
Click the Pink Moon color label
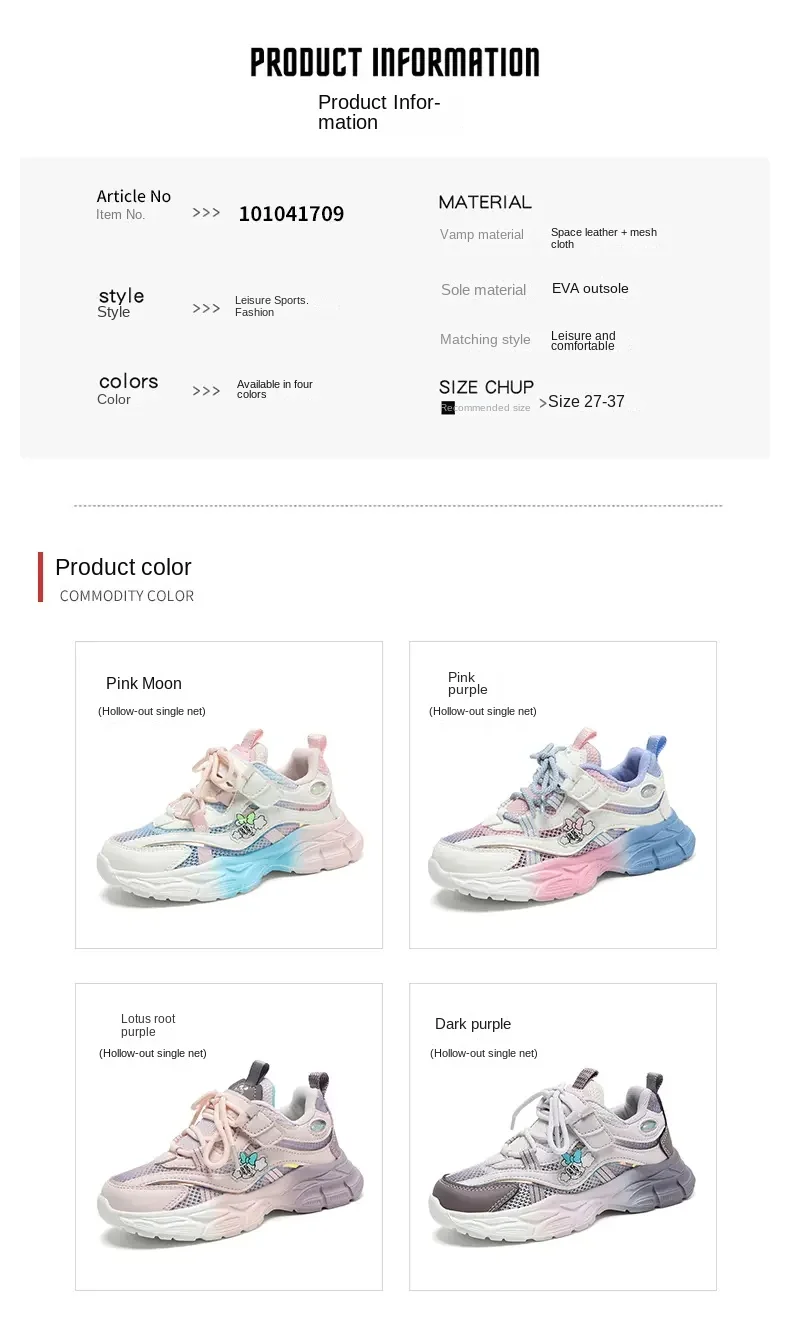pos(144,684)
